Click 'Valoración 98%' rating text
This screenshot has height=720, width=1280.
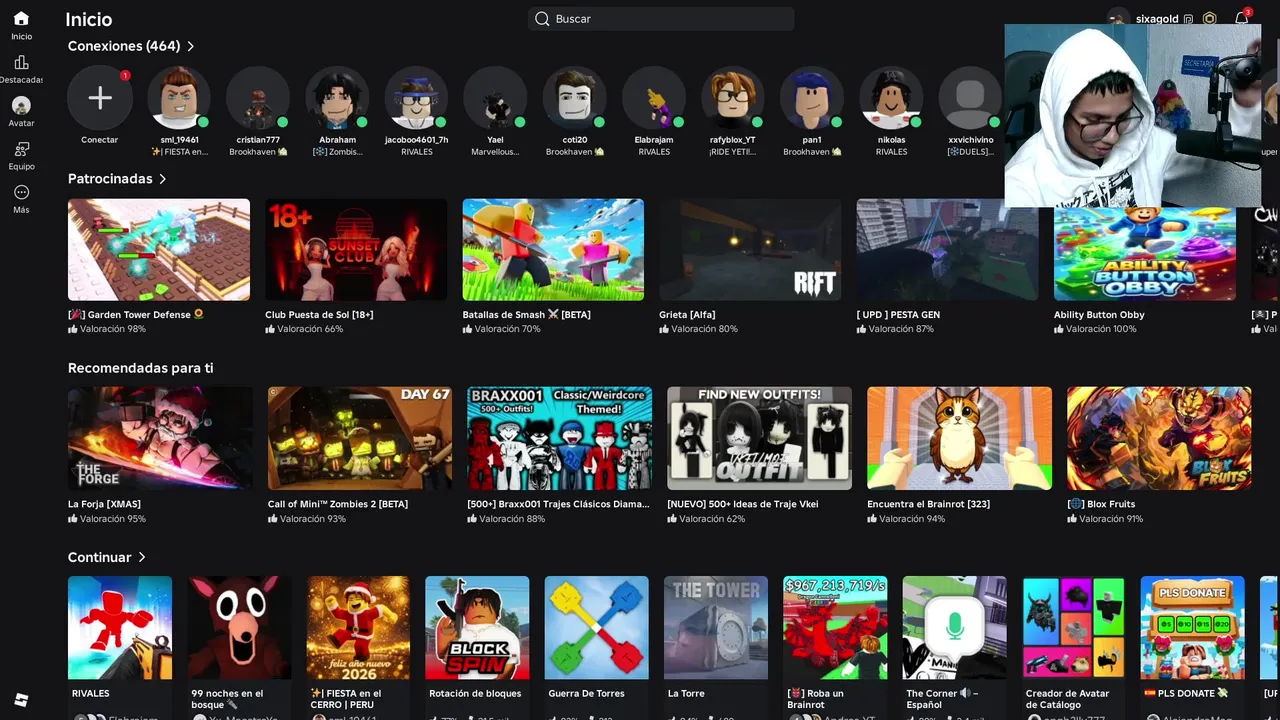click(x=112, y=329)
